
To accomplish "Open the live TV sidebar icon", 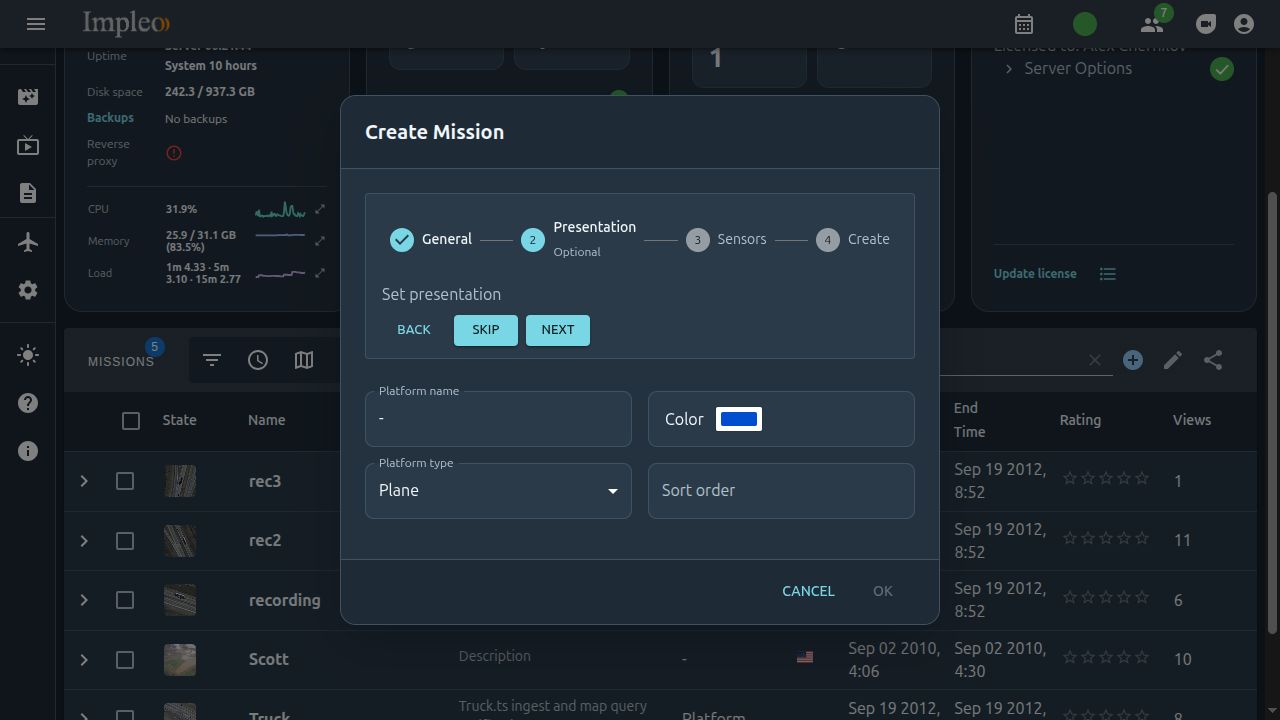I will tap(28, 146).
